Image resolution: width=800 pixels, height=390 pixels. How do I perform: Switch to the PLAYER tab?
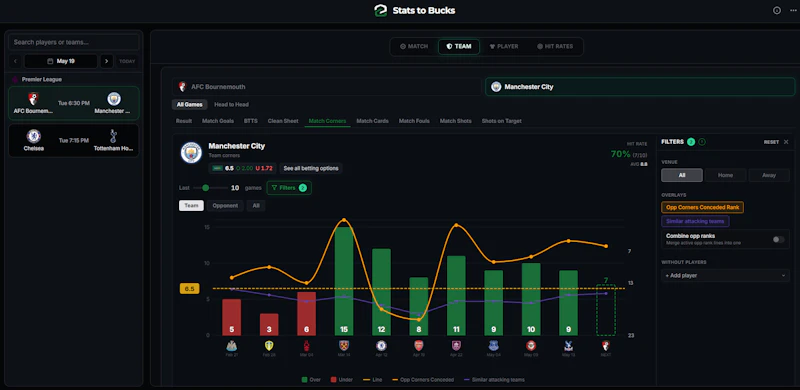pyautogui.click(x=504, y=46)
